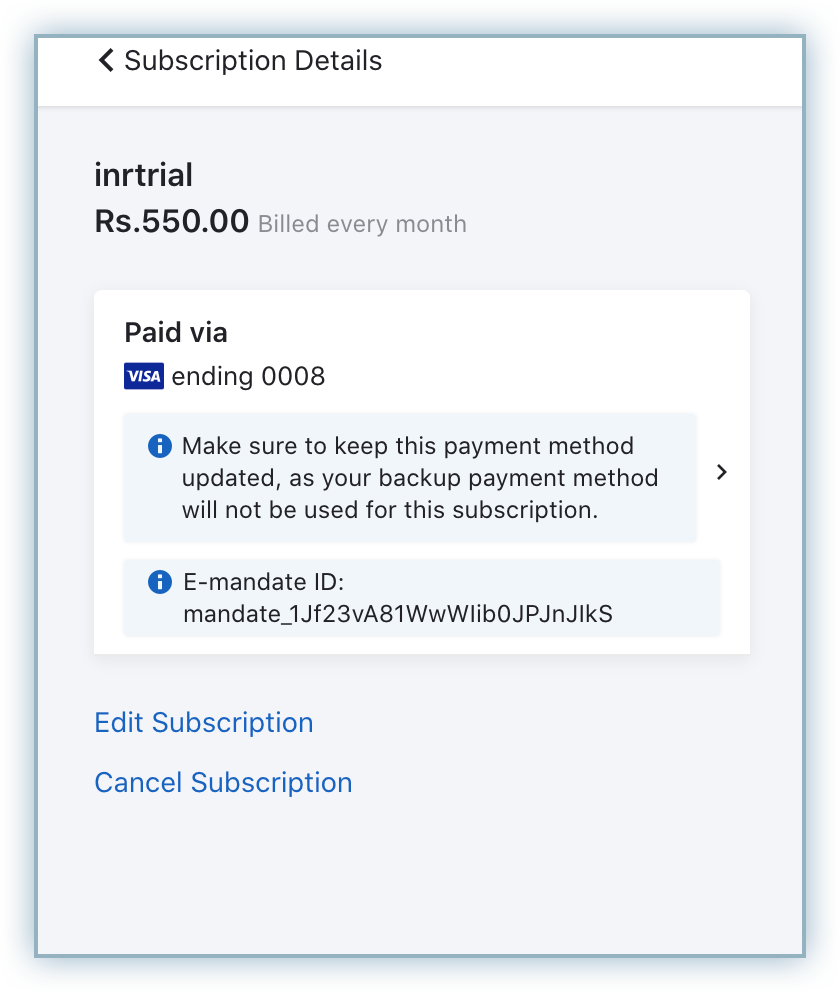Click the inrtrial plan name

point(143,176)
